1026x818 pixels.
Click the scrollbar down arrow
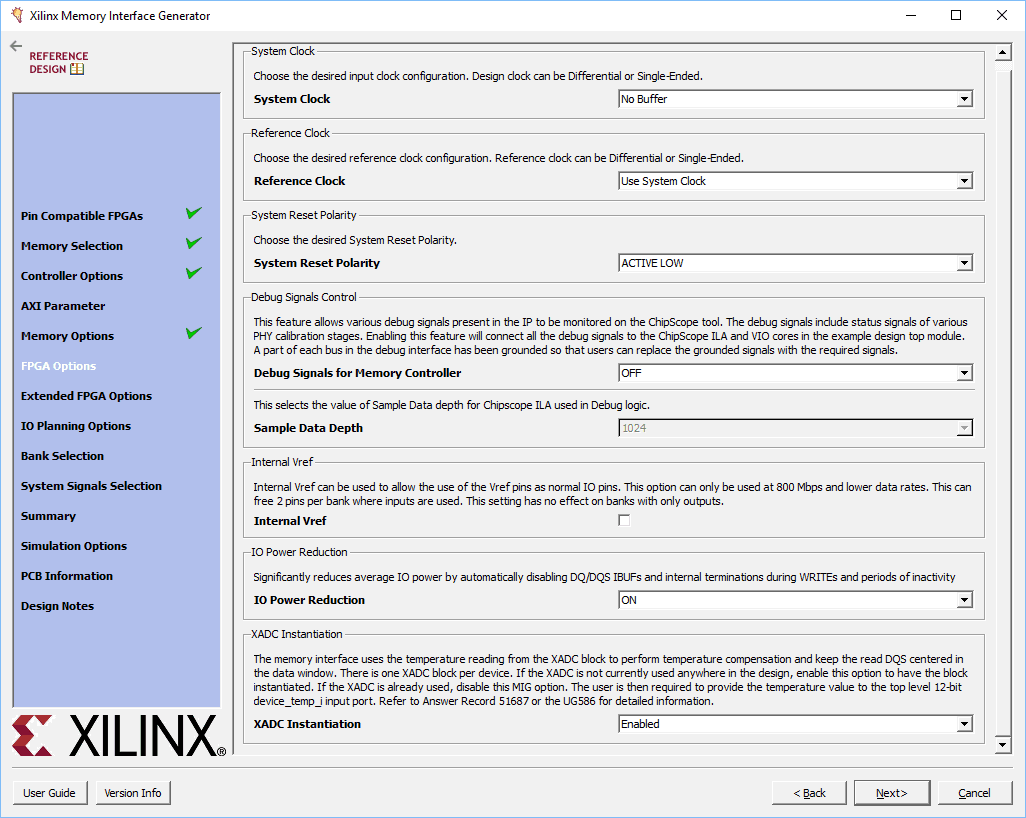[x=1003, y=745]
